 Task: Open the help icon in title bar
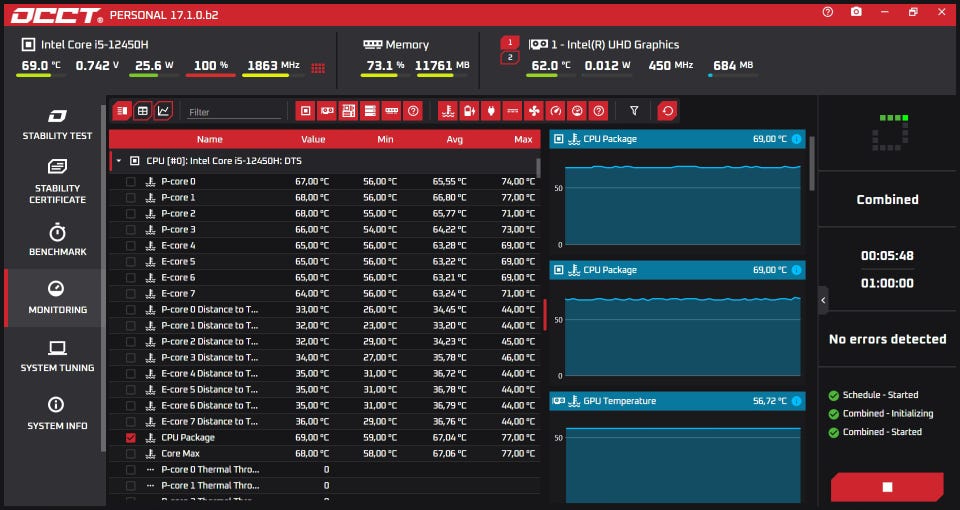tap(828, 12)
